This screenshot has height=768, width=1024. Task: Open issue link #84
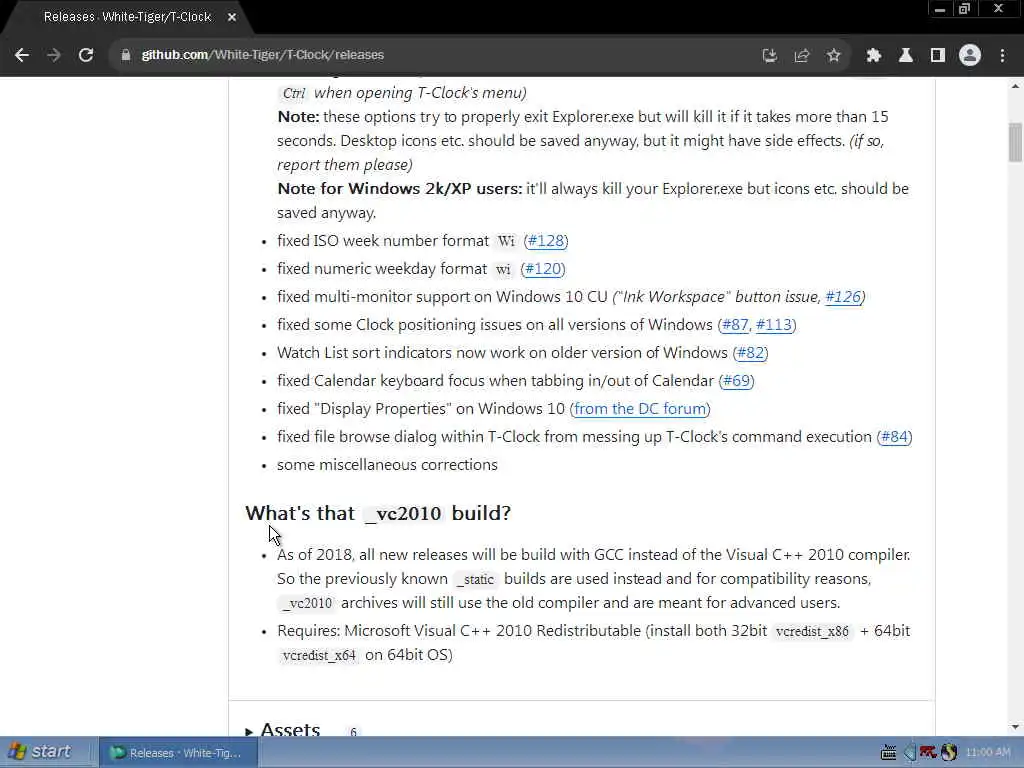(895, 437)
